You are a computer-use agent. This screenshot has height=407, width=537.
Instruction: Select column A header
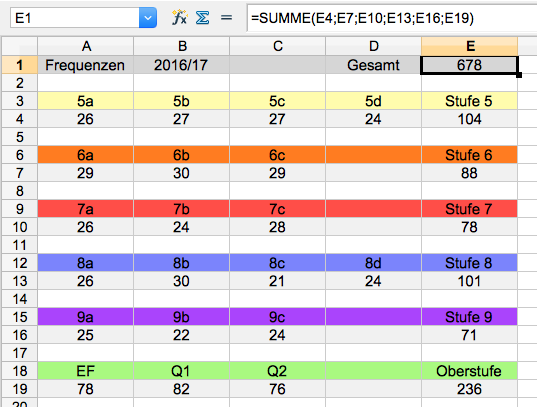click(86, 46)
